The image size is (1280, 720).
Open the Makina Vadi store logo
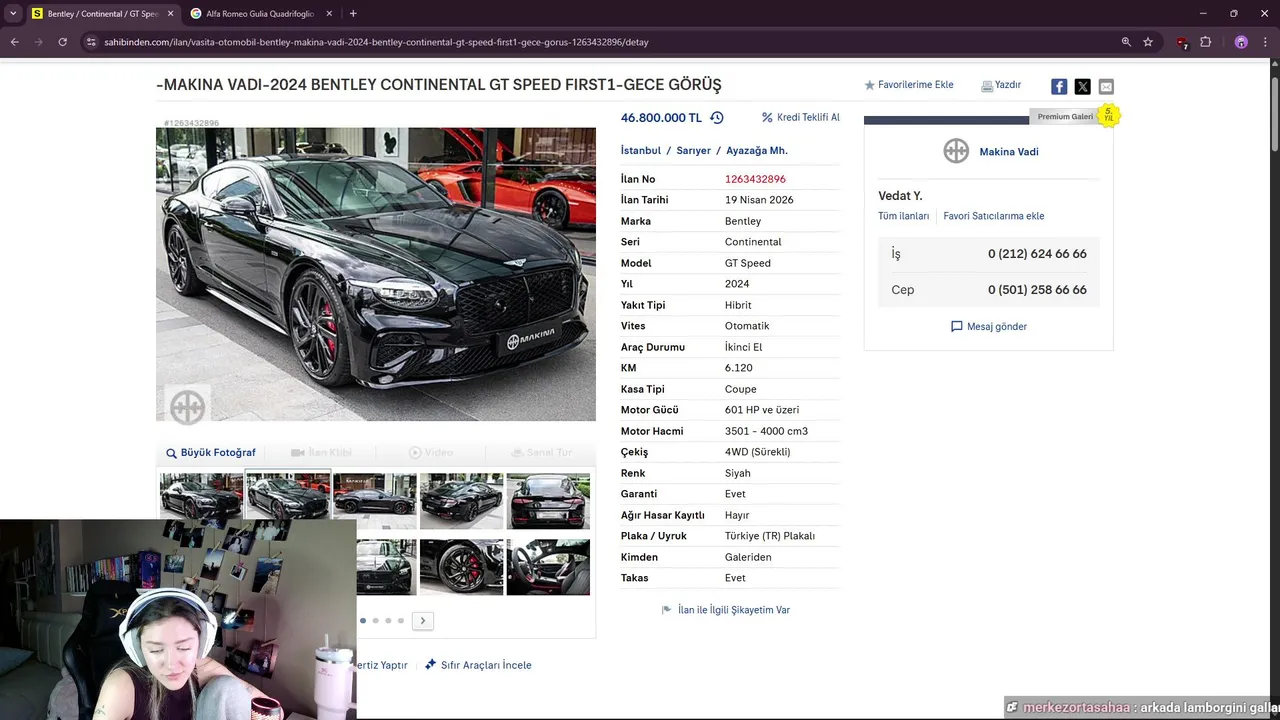click(956, 151)
